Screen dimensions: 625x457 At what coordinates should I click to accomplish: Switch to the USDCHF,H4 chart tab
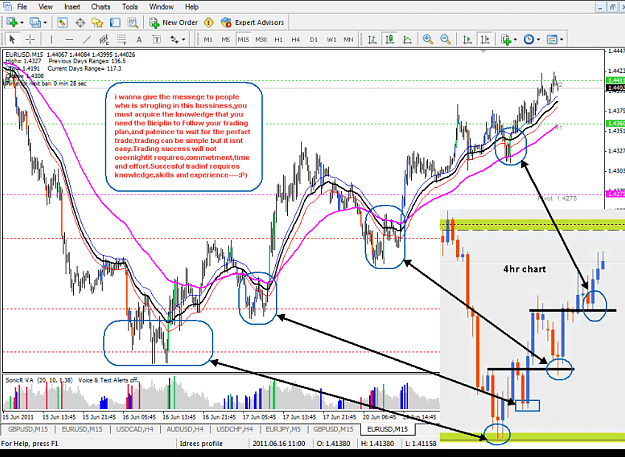point(234,429)
